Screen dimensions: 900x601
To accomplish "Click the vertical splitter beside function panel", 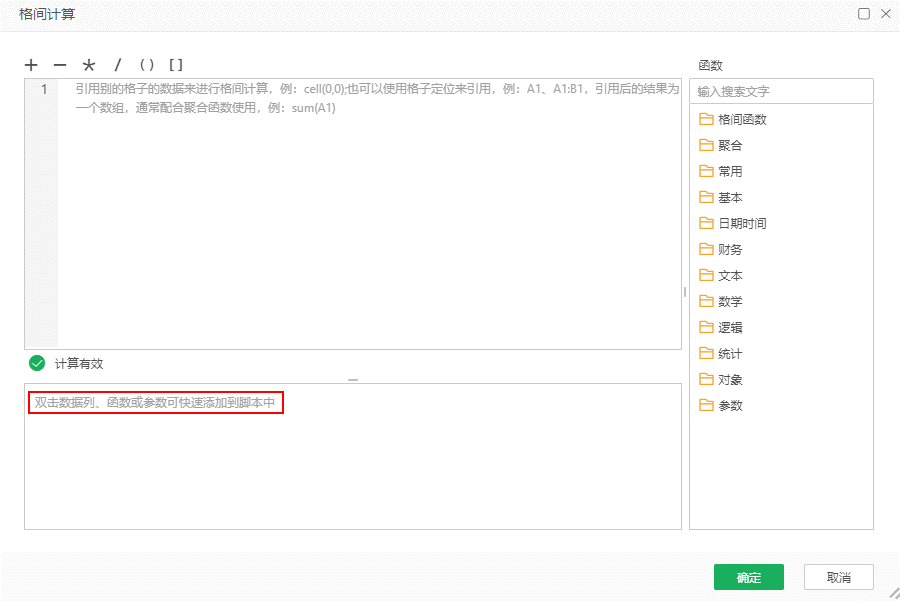I will (x=685, y=292).
